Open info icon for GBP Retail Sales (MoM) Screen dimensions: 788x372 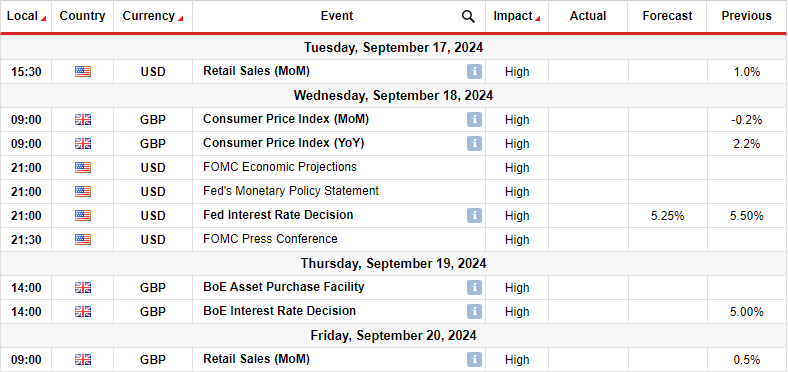[474, 359]
